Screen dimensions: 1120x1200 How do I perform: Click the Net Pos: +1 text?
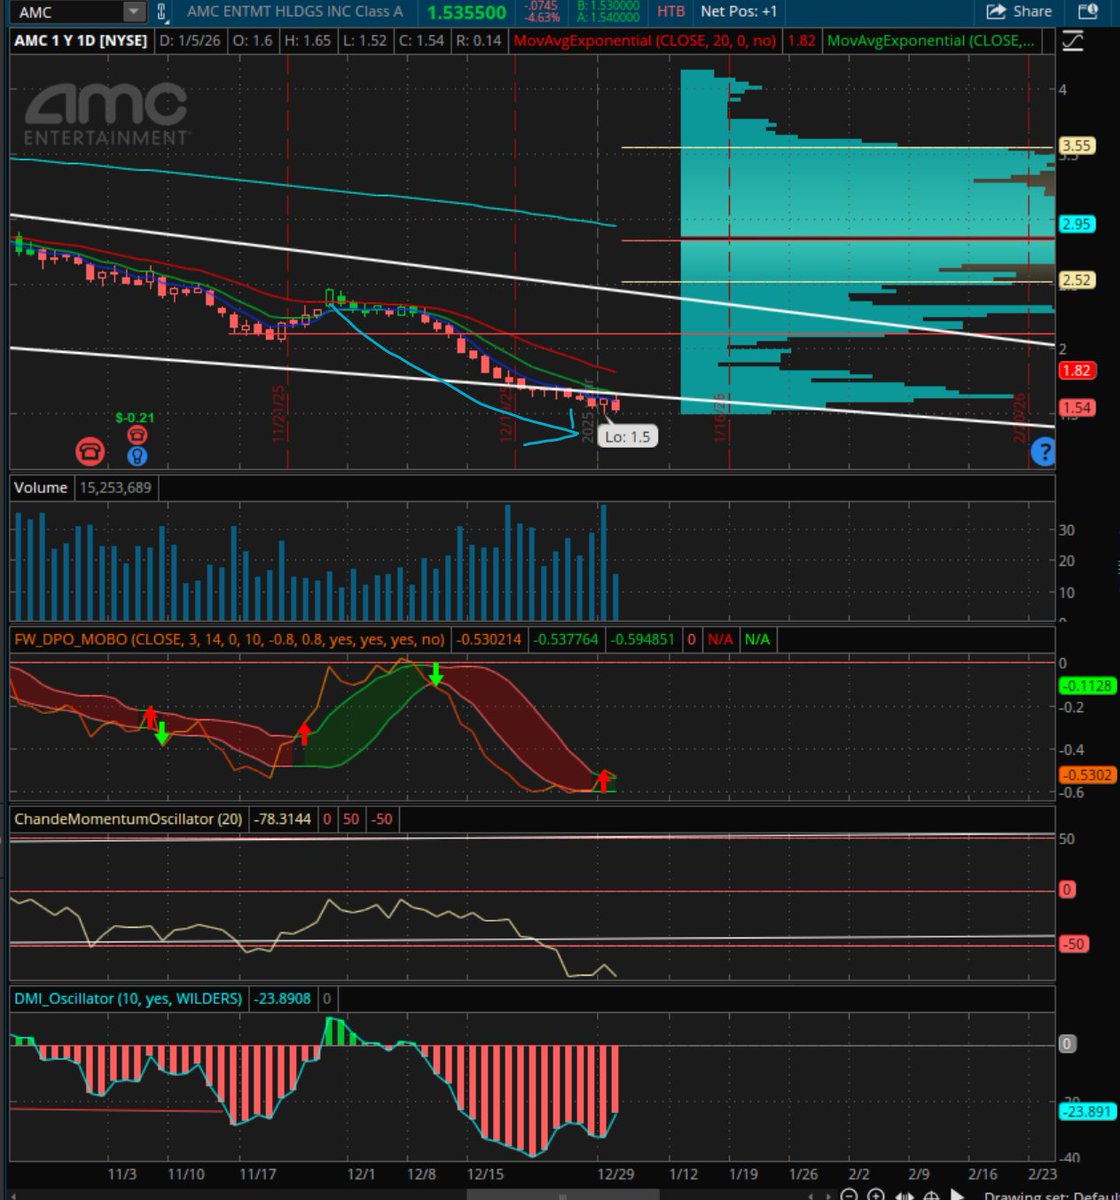click(x=739, y=11)
